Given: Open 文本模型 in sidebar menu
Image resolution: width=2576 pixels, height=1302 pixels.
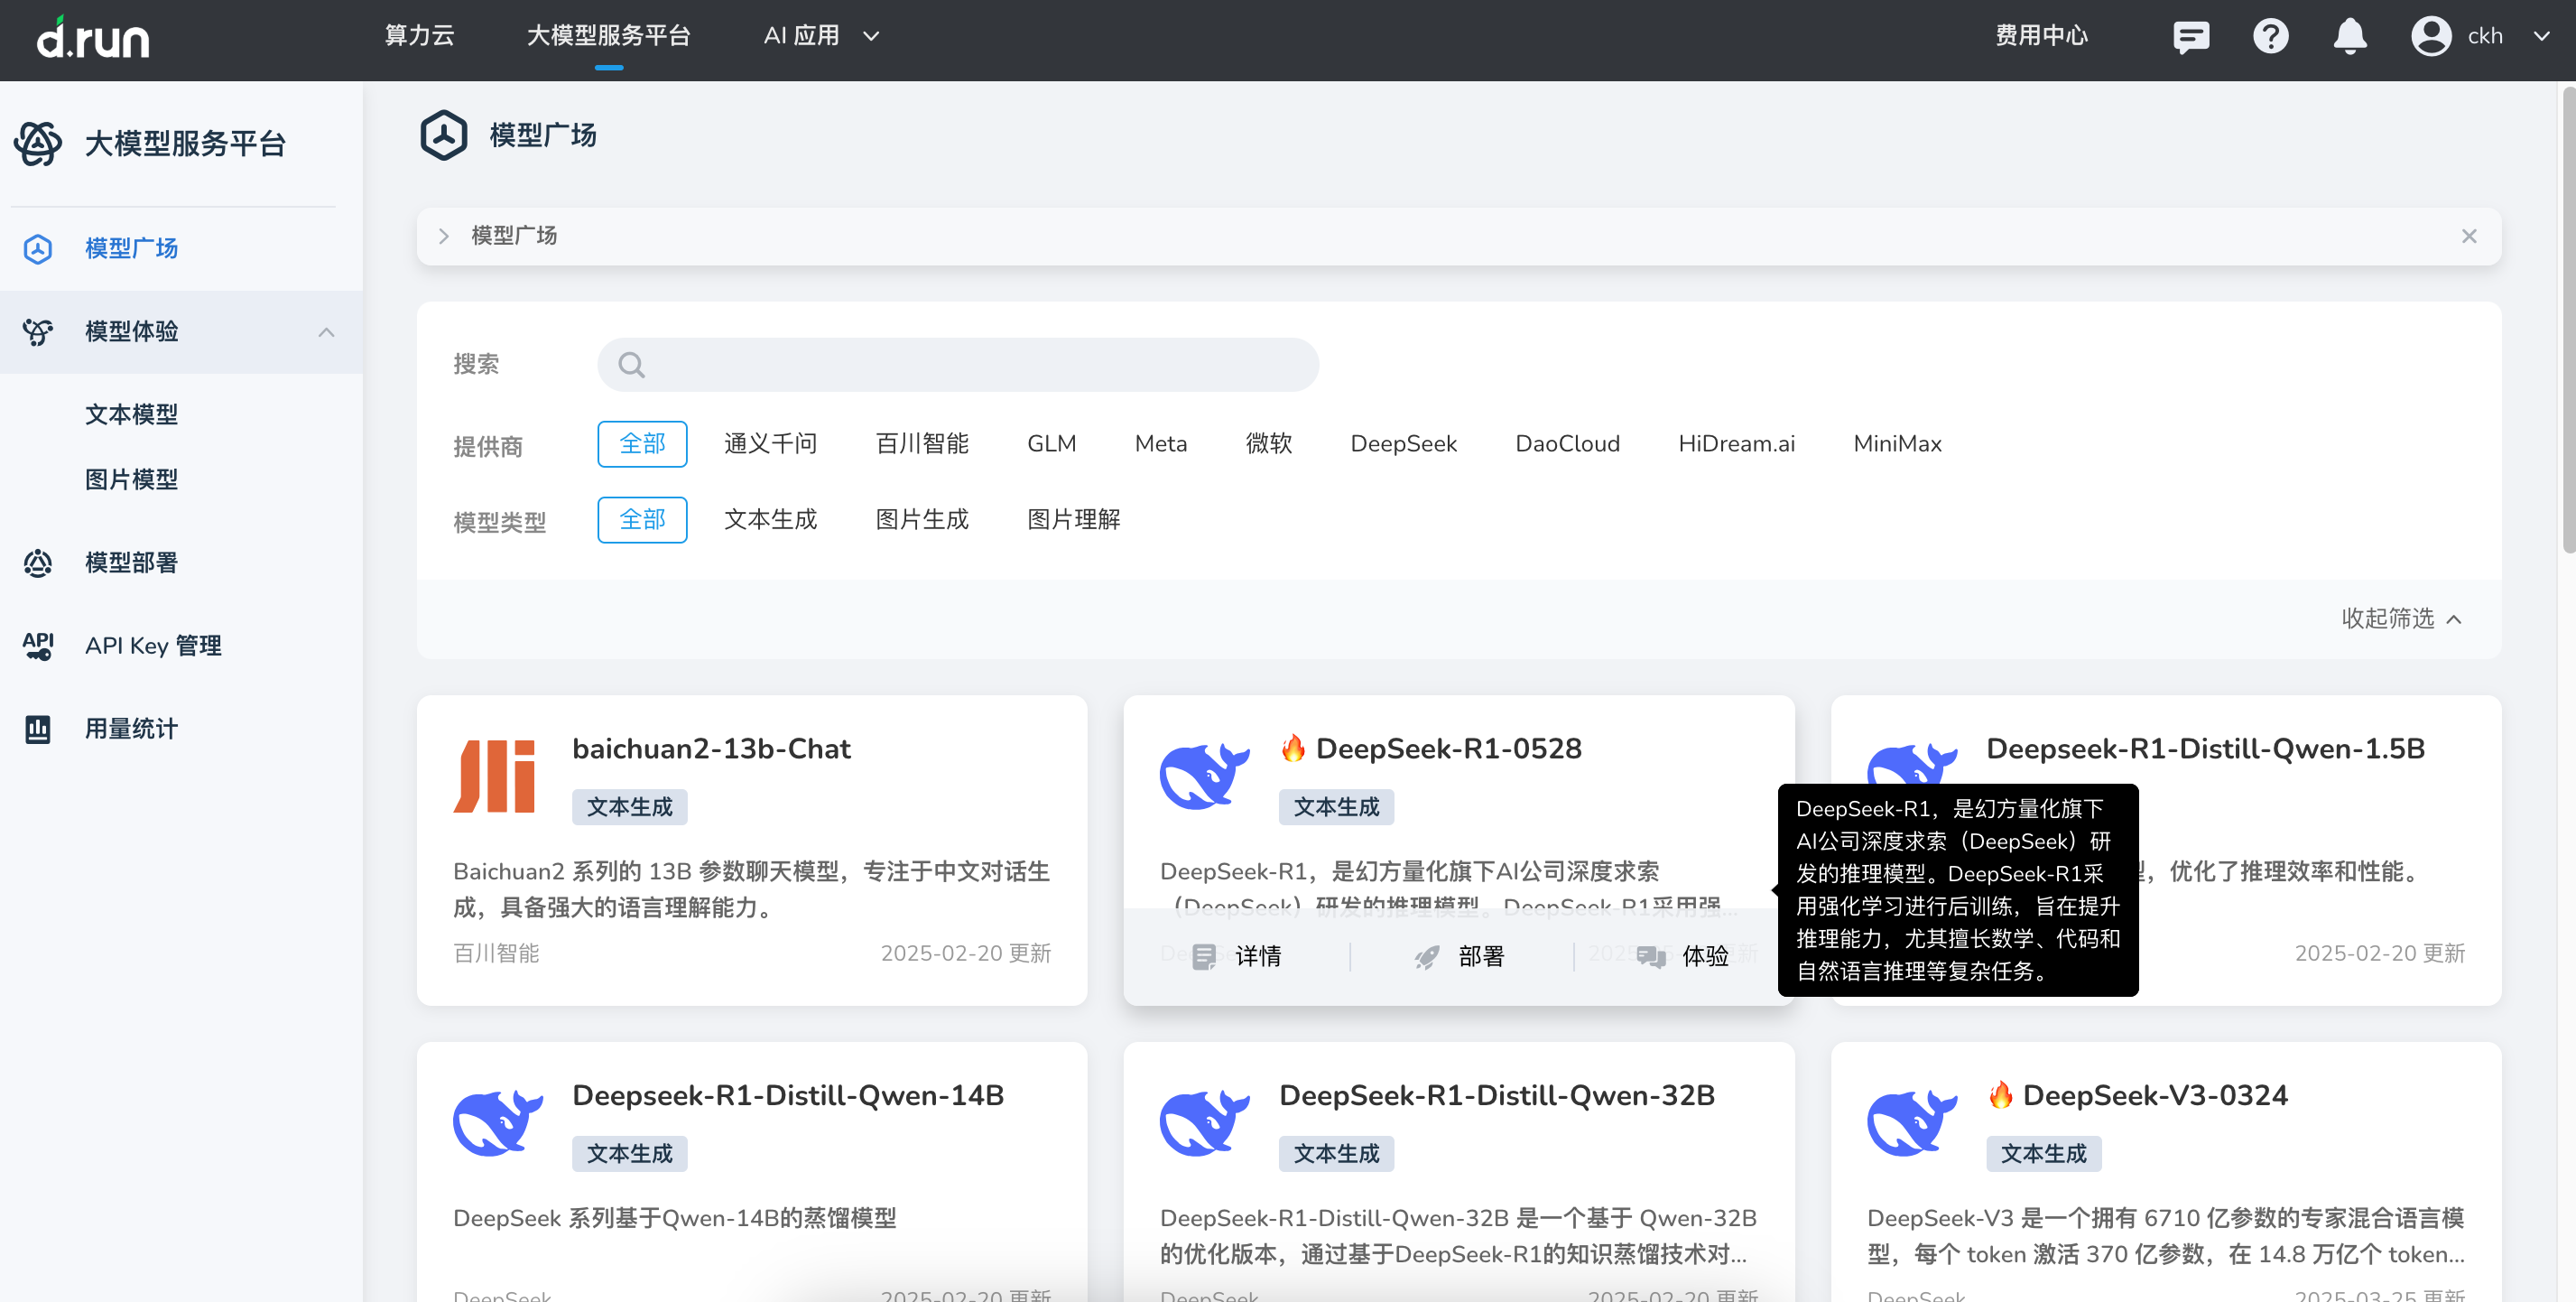Looking at the screenshot, I should click(131, 415).
